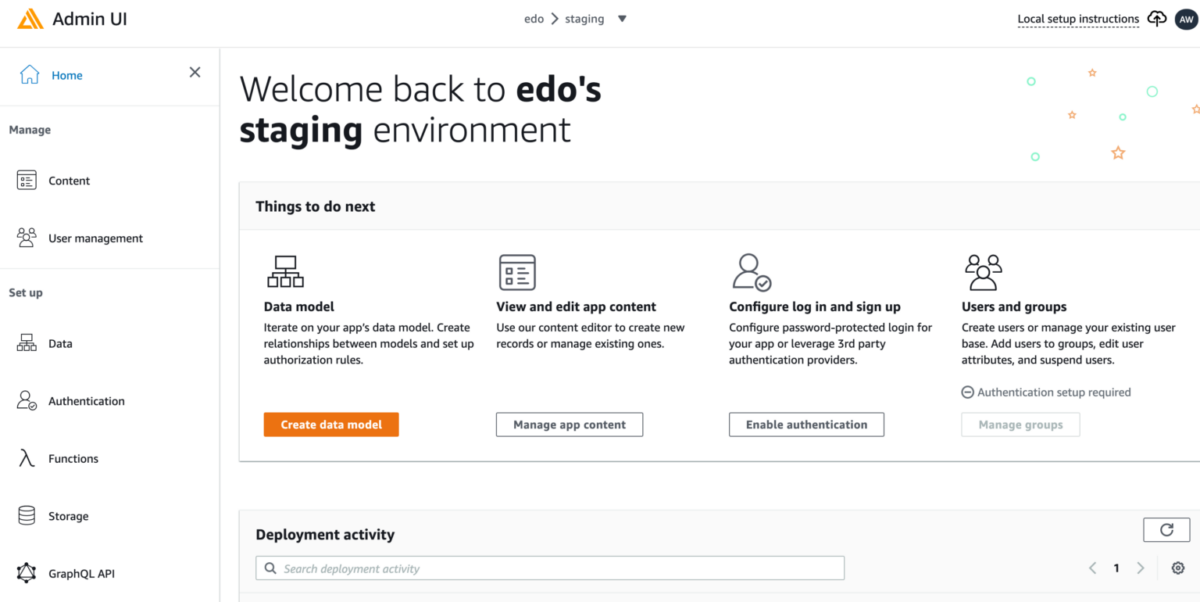The height and width of the screenshot is (602, 1200).
Task: Click the cloud deploy icon in header
Action: [1157, 19]
